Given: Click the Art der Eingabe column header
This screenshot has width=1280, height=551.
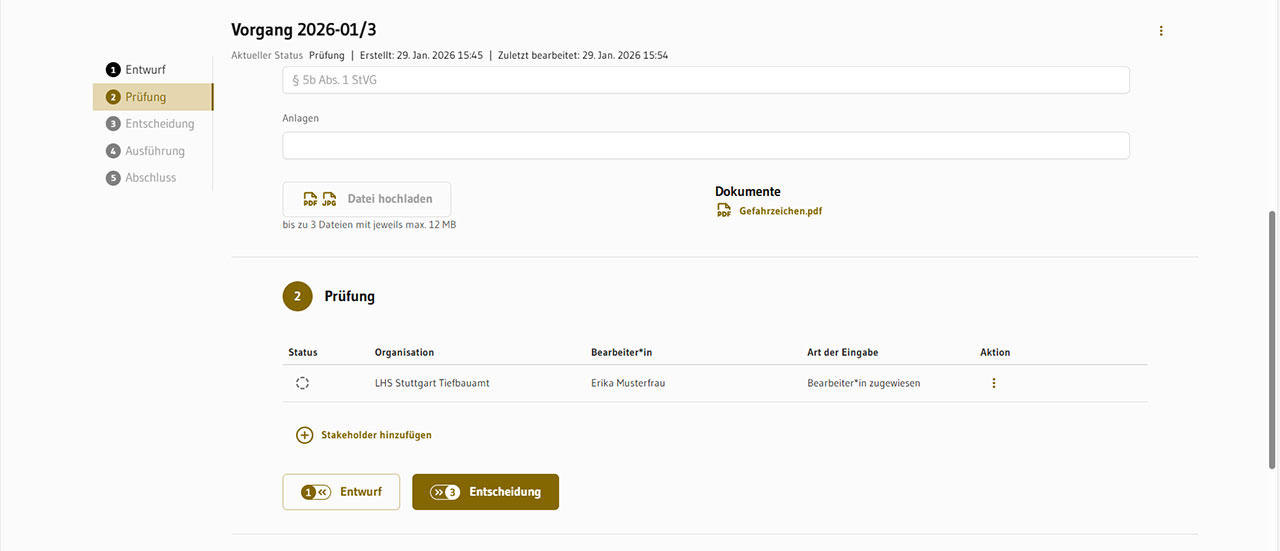Looking at the screenshot, I should click(x=843, y=352).
